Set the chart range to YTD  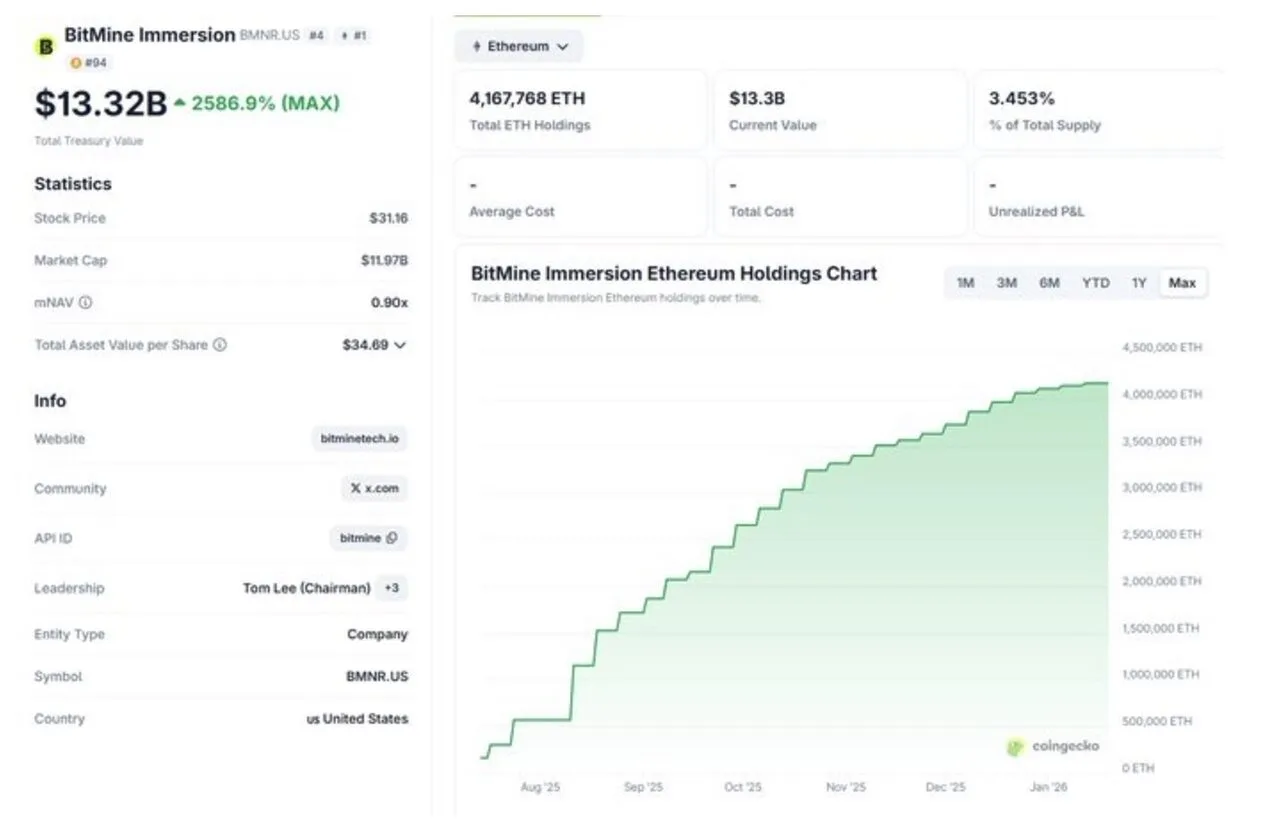coord(1095,283)
